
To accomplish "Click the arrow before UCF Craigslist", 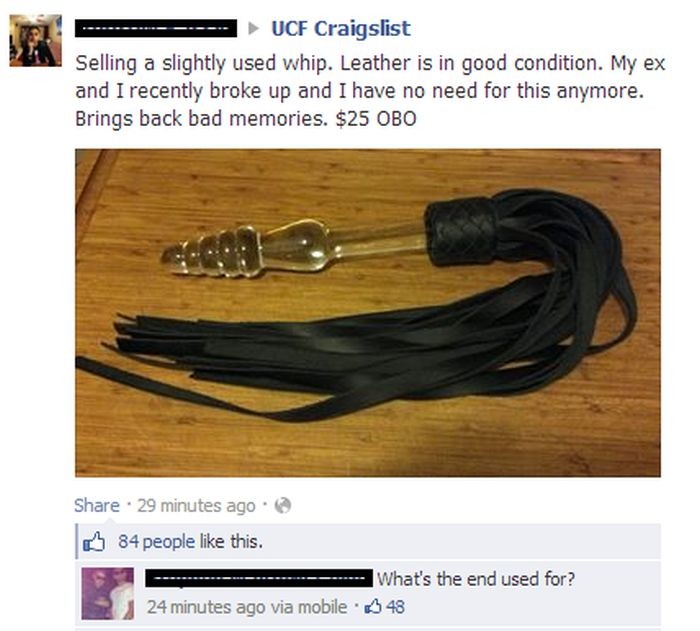I will pyautogui.click(x=254, y=29).
